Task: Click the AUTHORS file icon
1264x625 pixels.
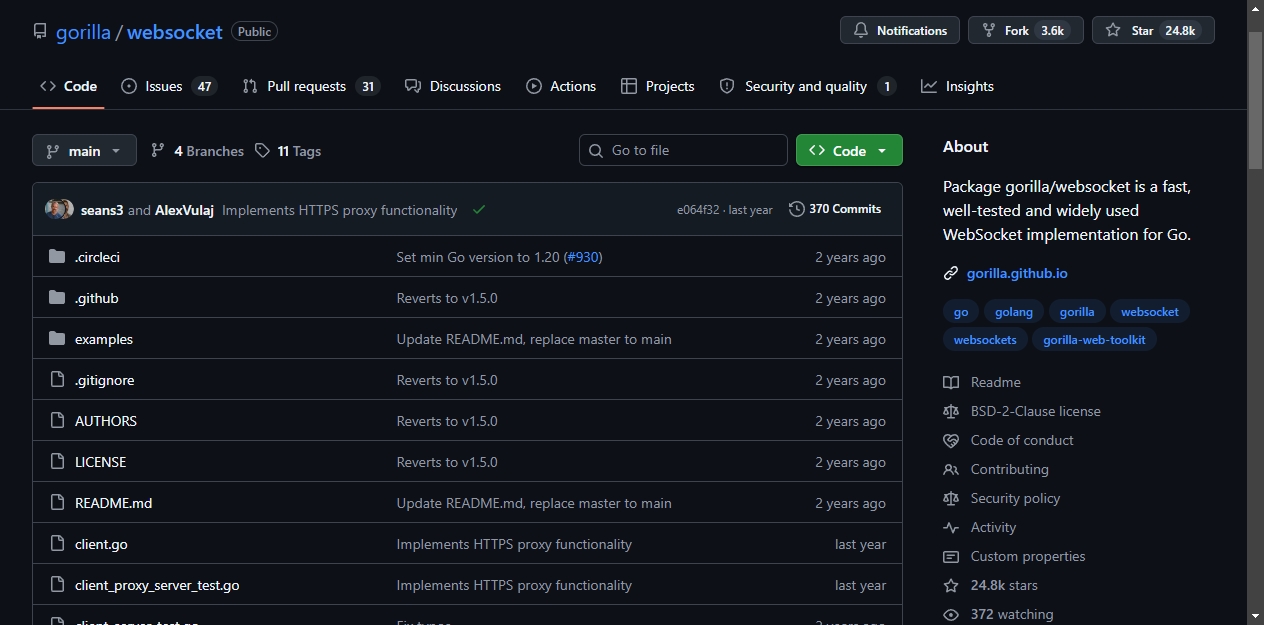Action: pos(57,421)
